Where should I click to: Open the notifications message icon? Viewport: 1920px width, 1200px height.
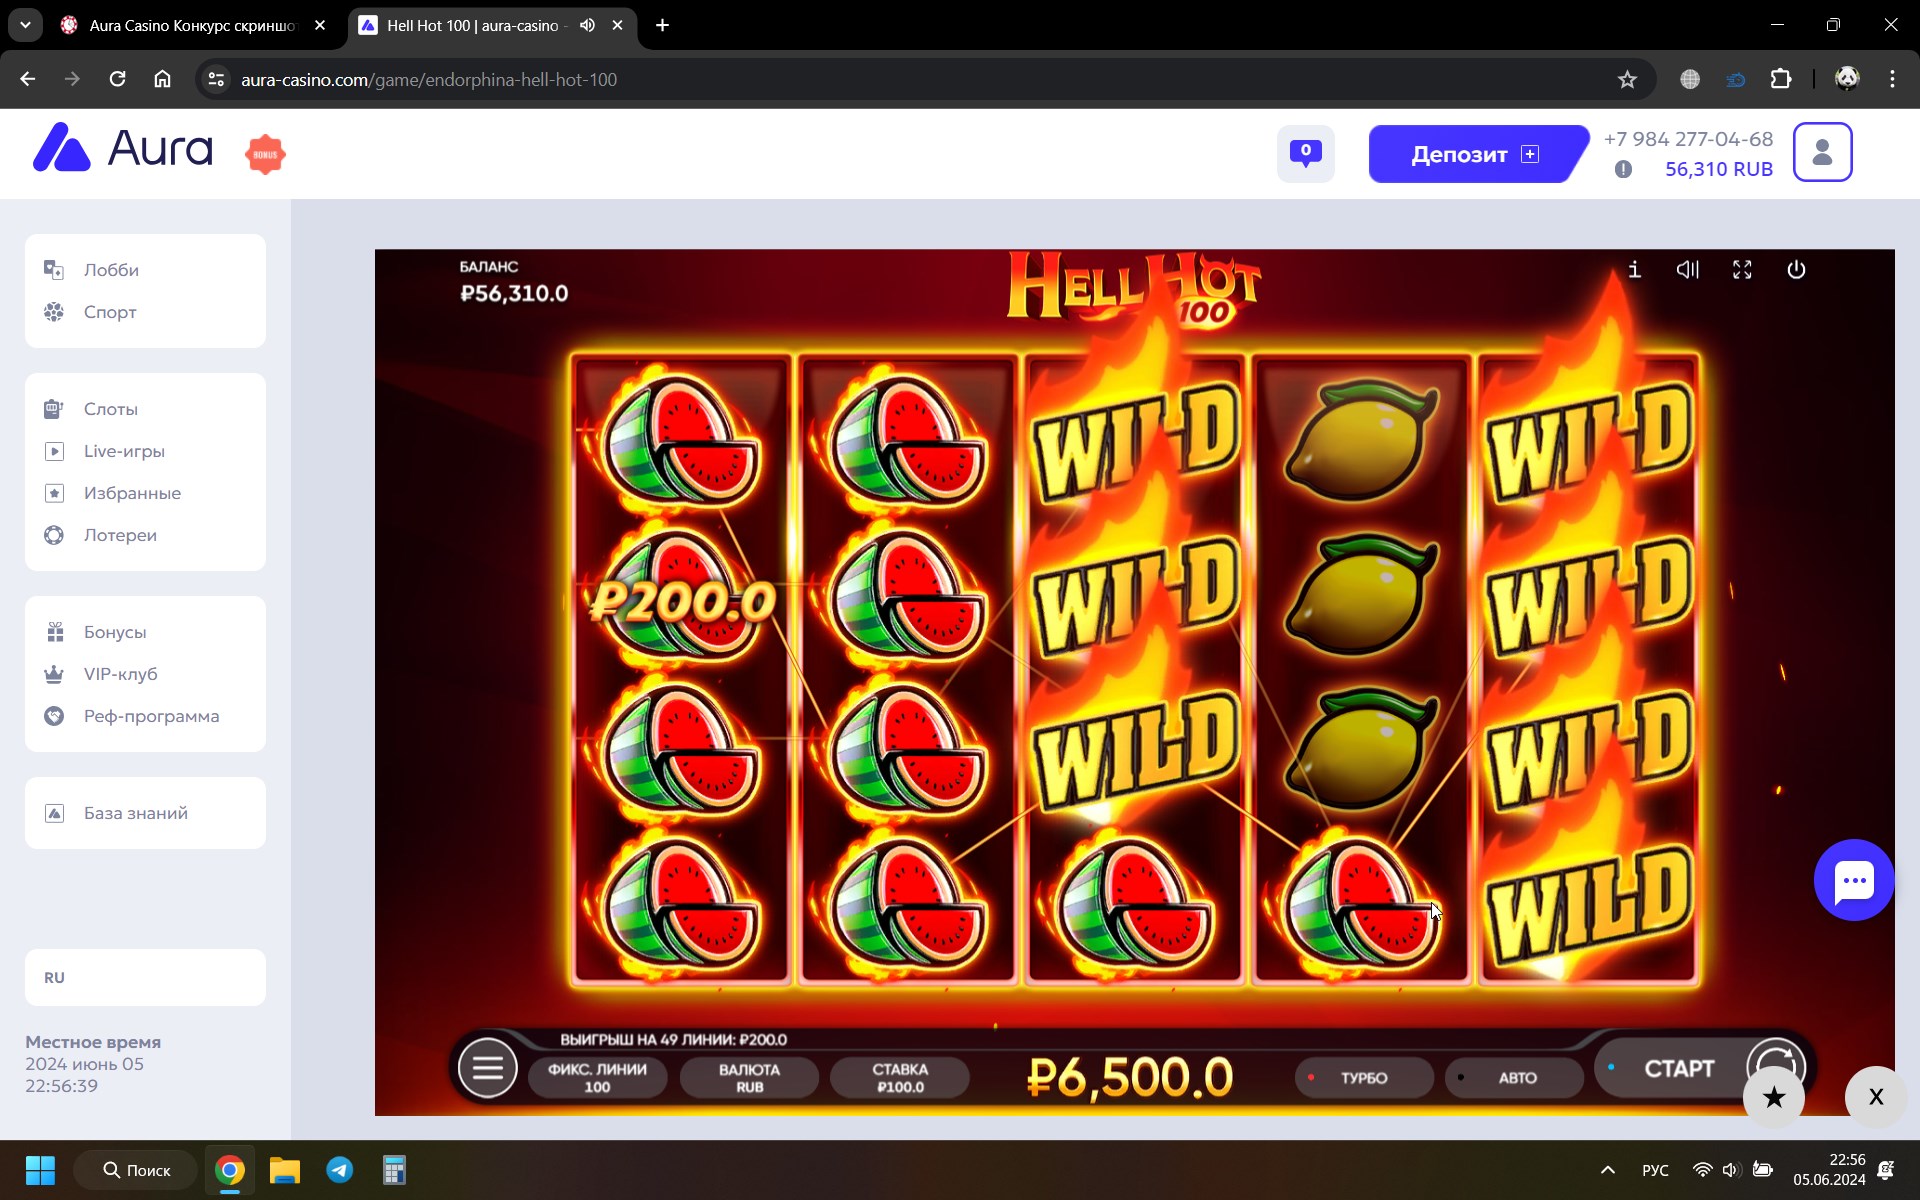[1305, 154]
